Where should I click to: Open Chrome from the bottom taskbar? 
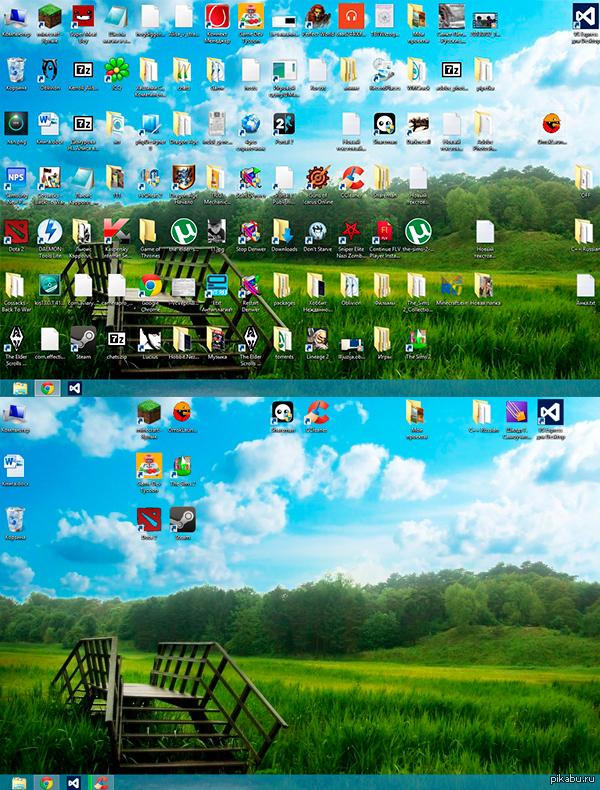pyautogui.click(x=47, y=783)
